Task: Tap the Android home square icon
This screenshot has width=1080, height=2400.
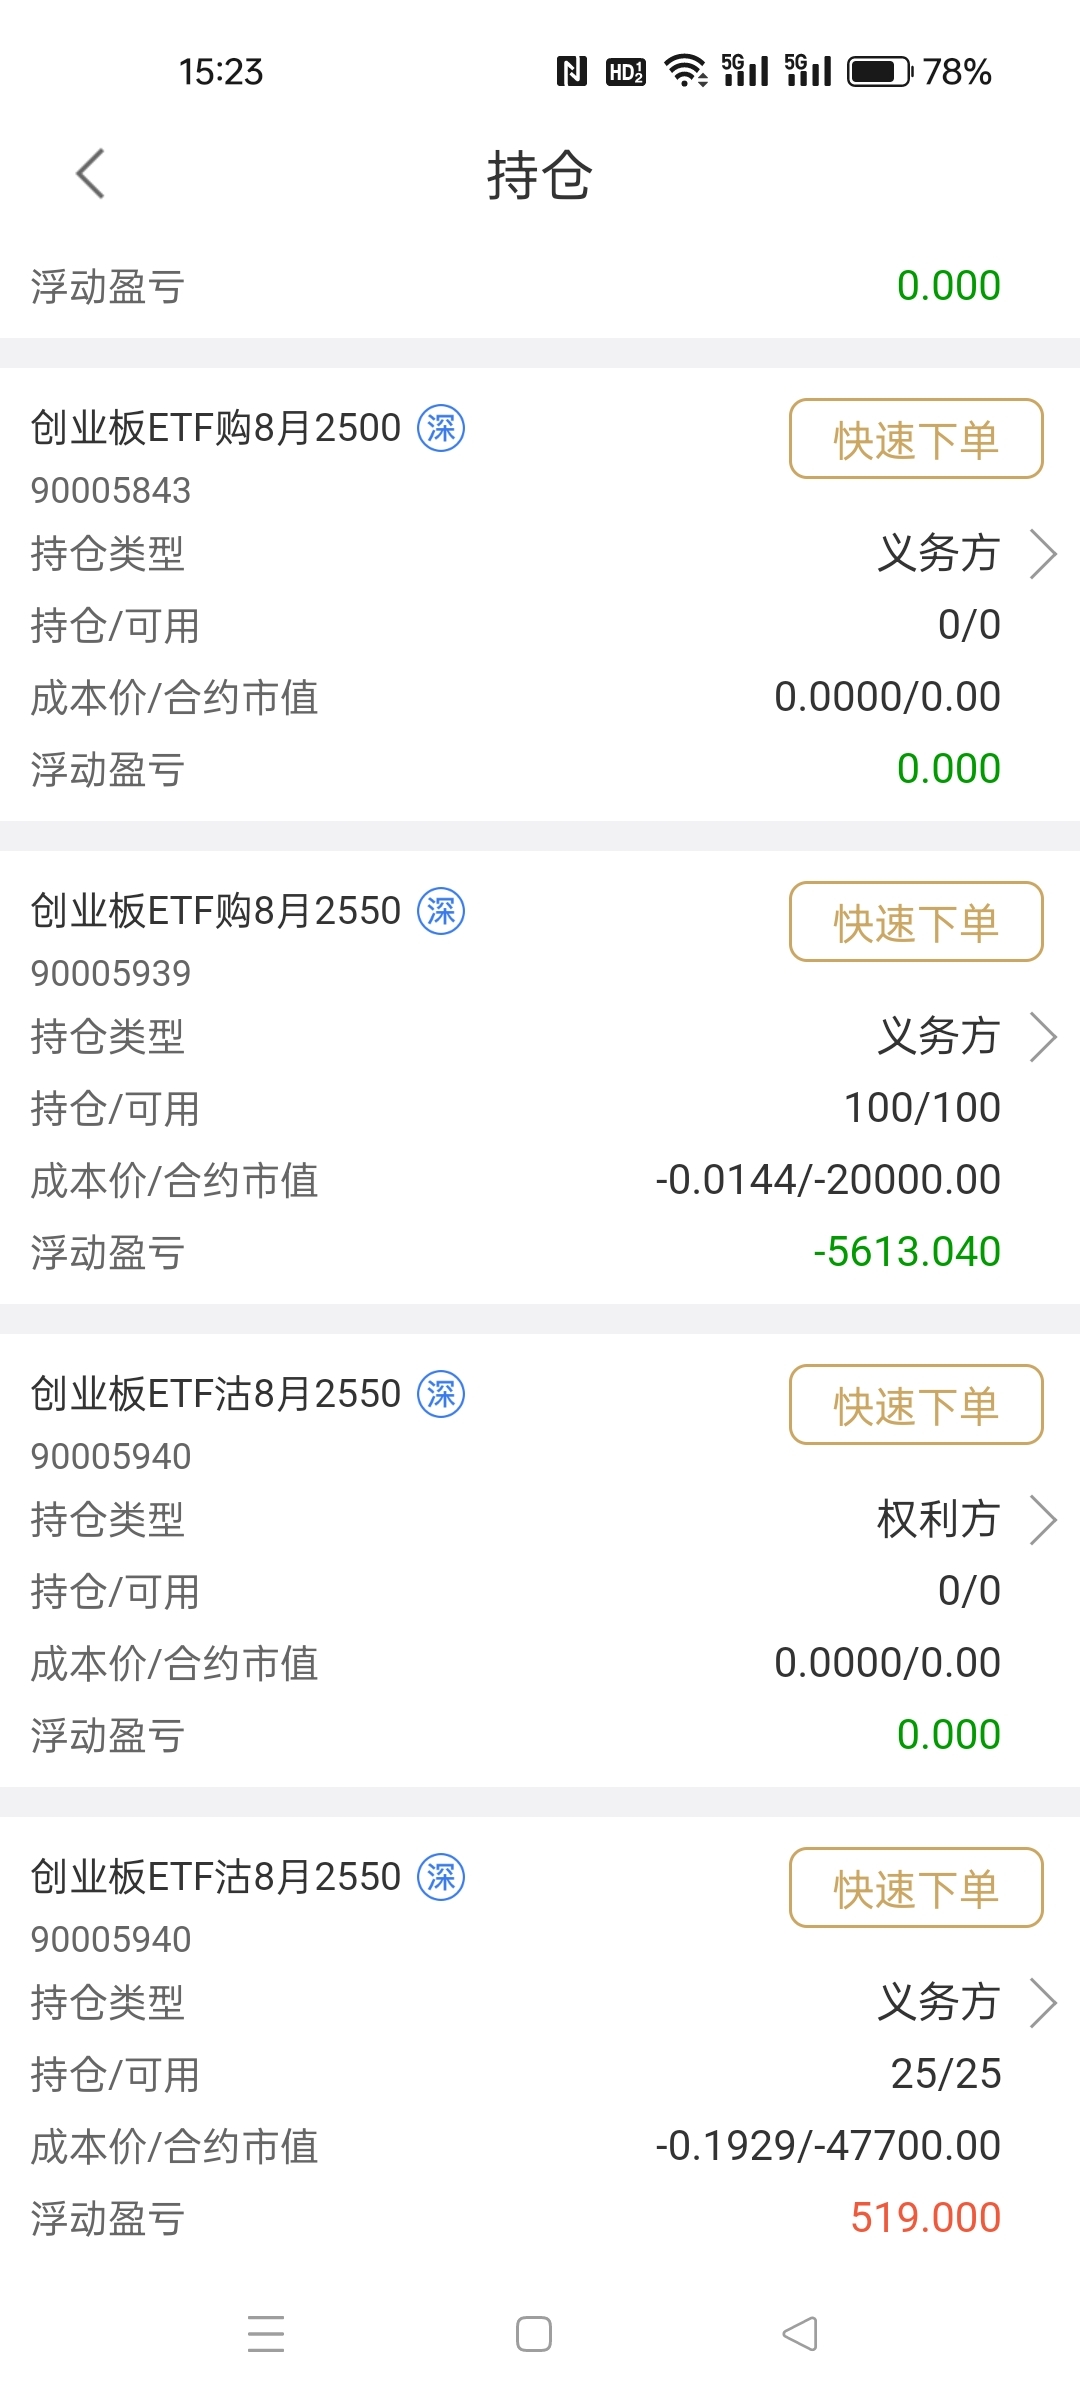Action: (x=534, y=2334)
